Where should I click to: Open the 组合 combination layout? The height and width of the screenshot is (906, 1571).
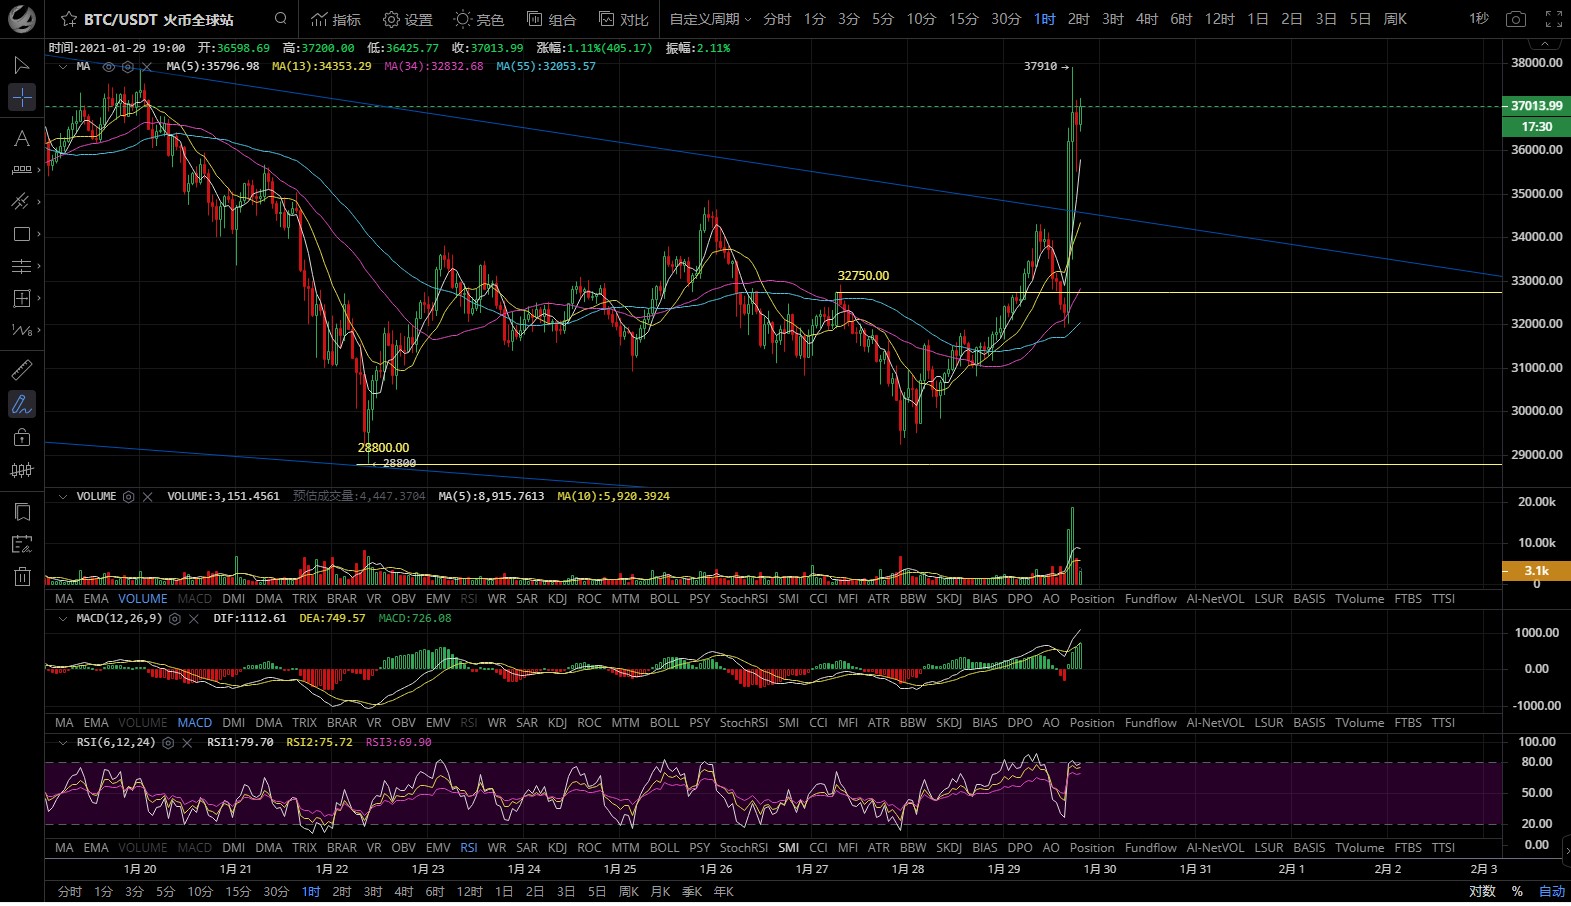[552, 19]
